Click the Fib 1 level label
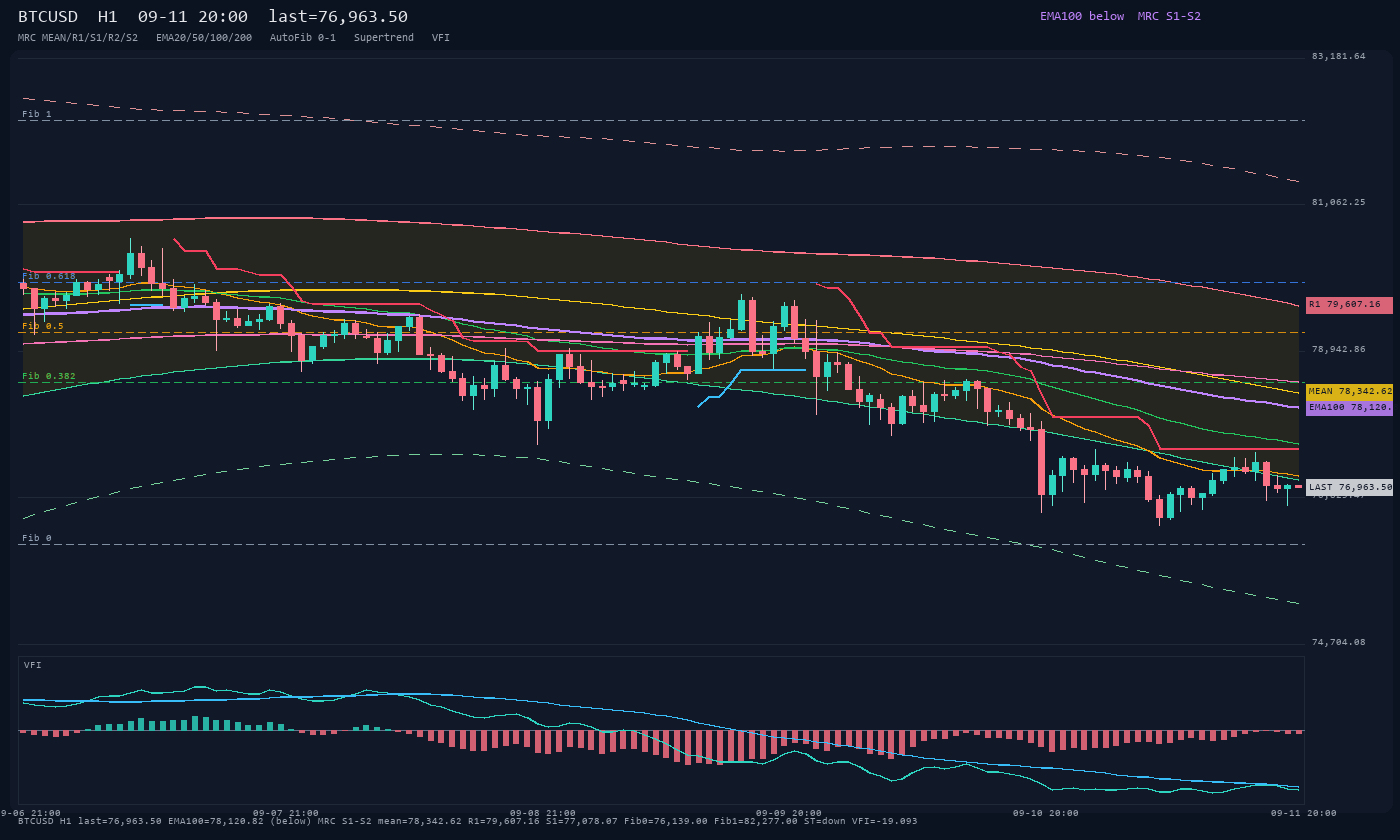 coord(37,114)
